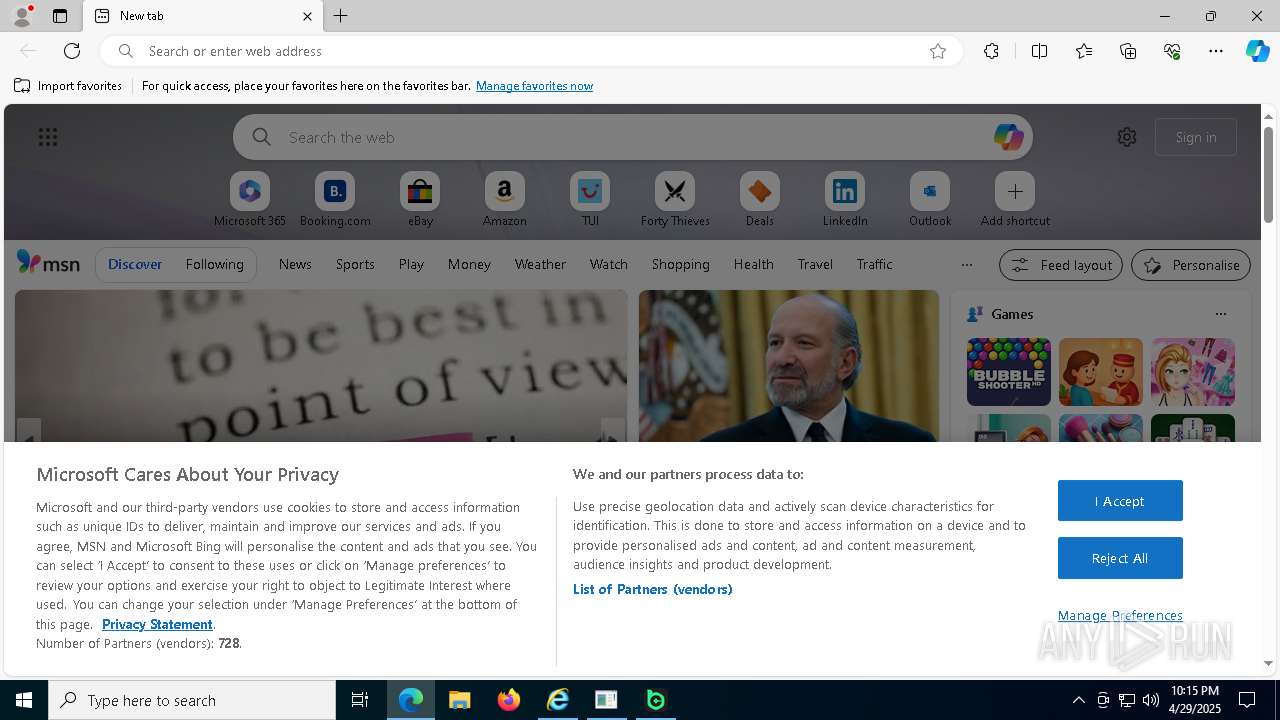Image resolution: width=1280 pixels, height=720 pixels.
Task: Open the tab actions menu icon
Action: coord(60,16)
